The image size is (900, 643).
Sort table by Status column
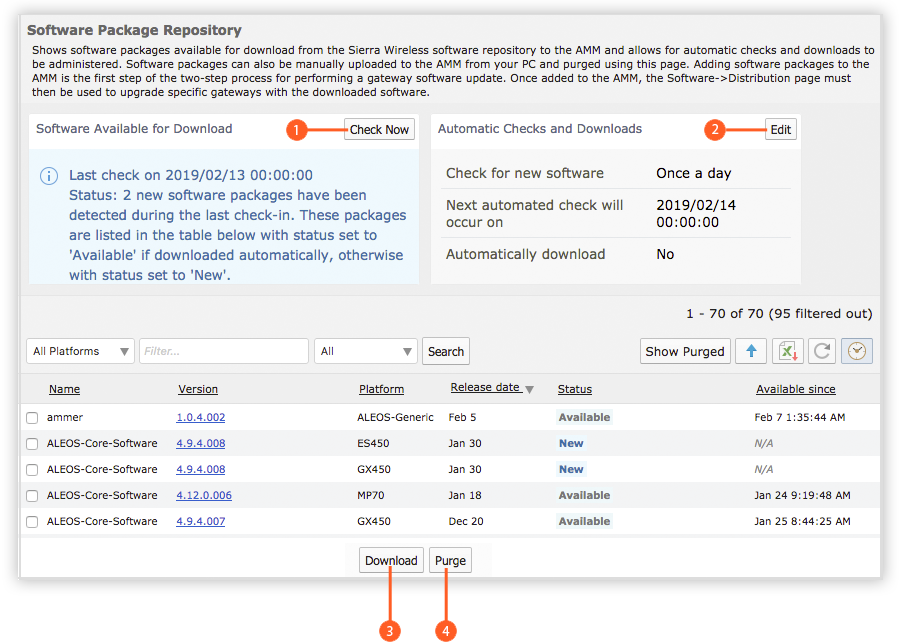point(575,389)
